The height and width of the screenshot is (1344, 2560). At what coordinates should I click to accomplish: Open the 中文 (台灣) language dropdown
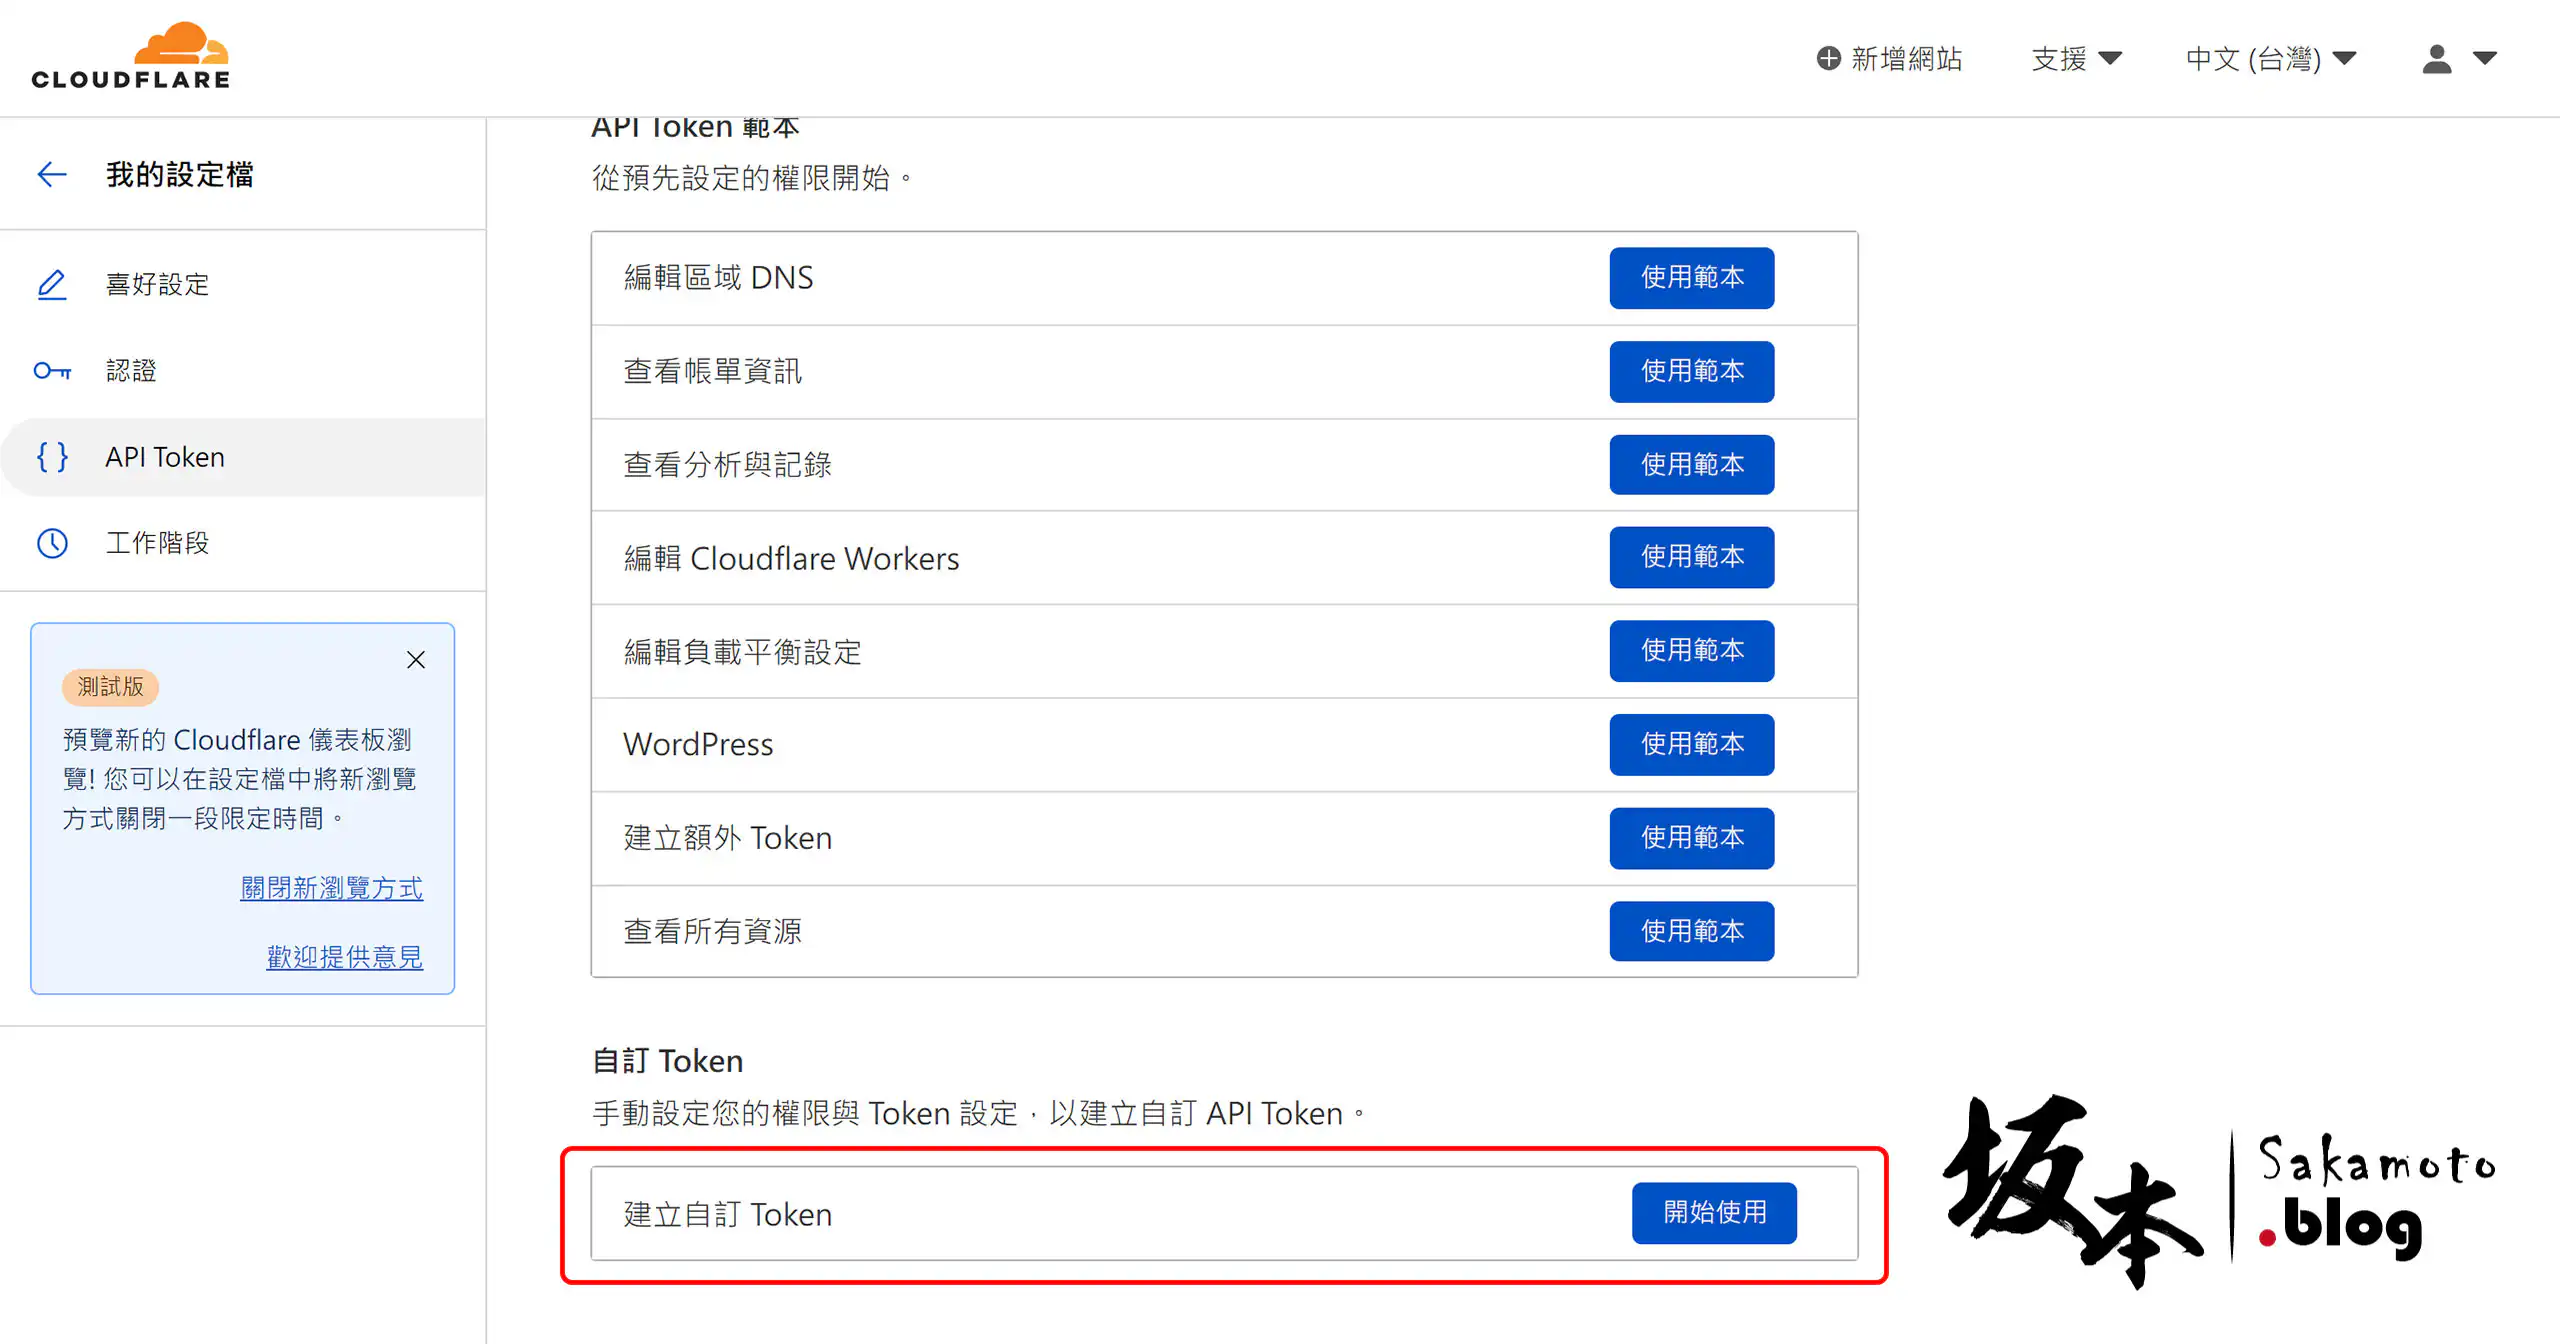(2270, 58)
